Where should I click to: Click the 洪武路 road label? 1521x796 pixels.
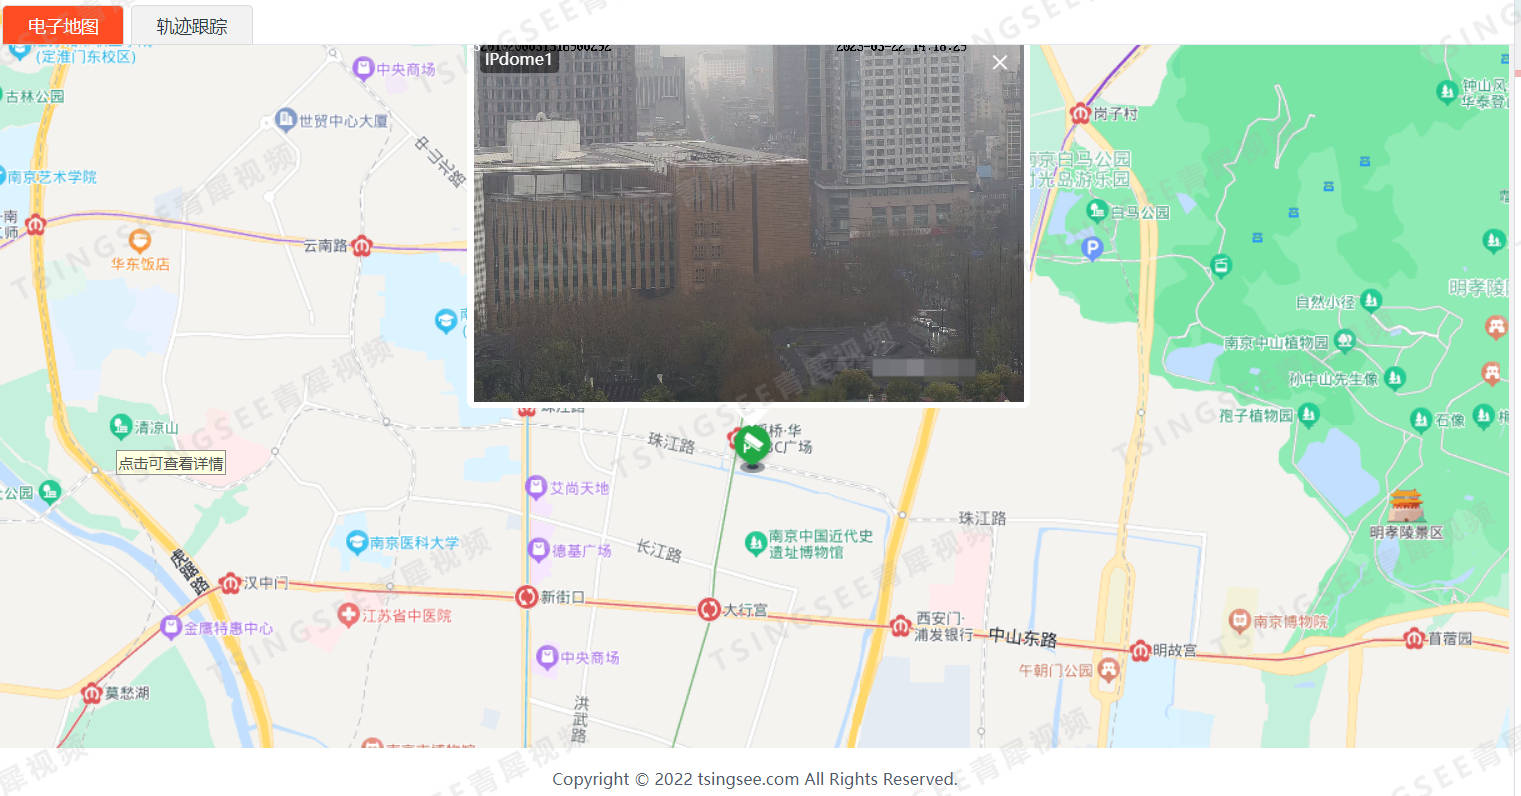(x=580, y=719)
